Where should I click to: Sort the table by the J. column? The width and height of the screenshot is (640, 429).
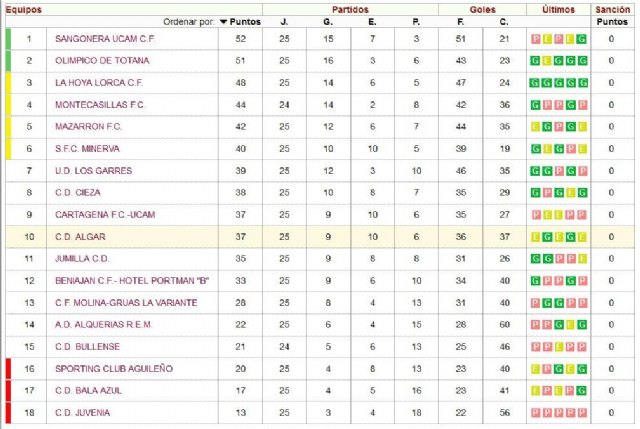(284, 21)
